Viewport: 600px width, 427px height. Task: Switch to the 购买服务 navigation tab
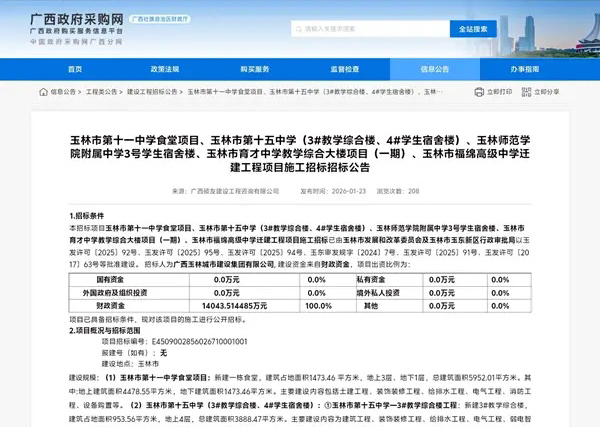(255, 70)
